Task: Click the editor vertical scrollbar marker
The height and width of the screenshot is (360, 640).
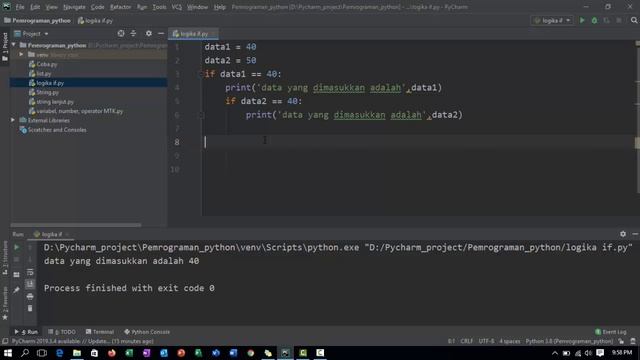Action: pos(637,143)
